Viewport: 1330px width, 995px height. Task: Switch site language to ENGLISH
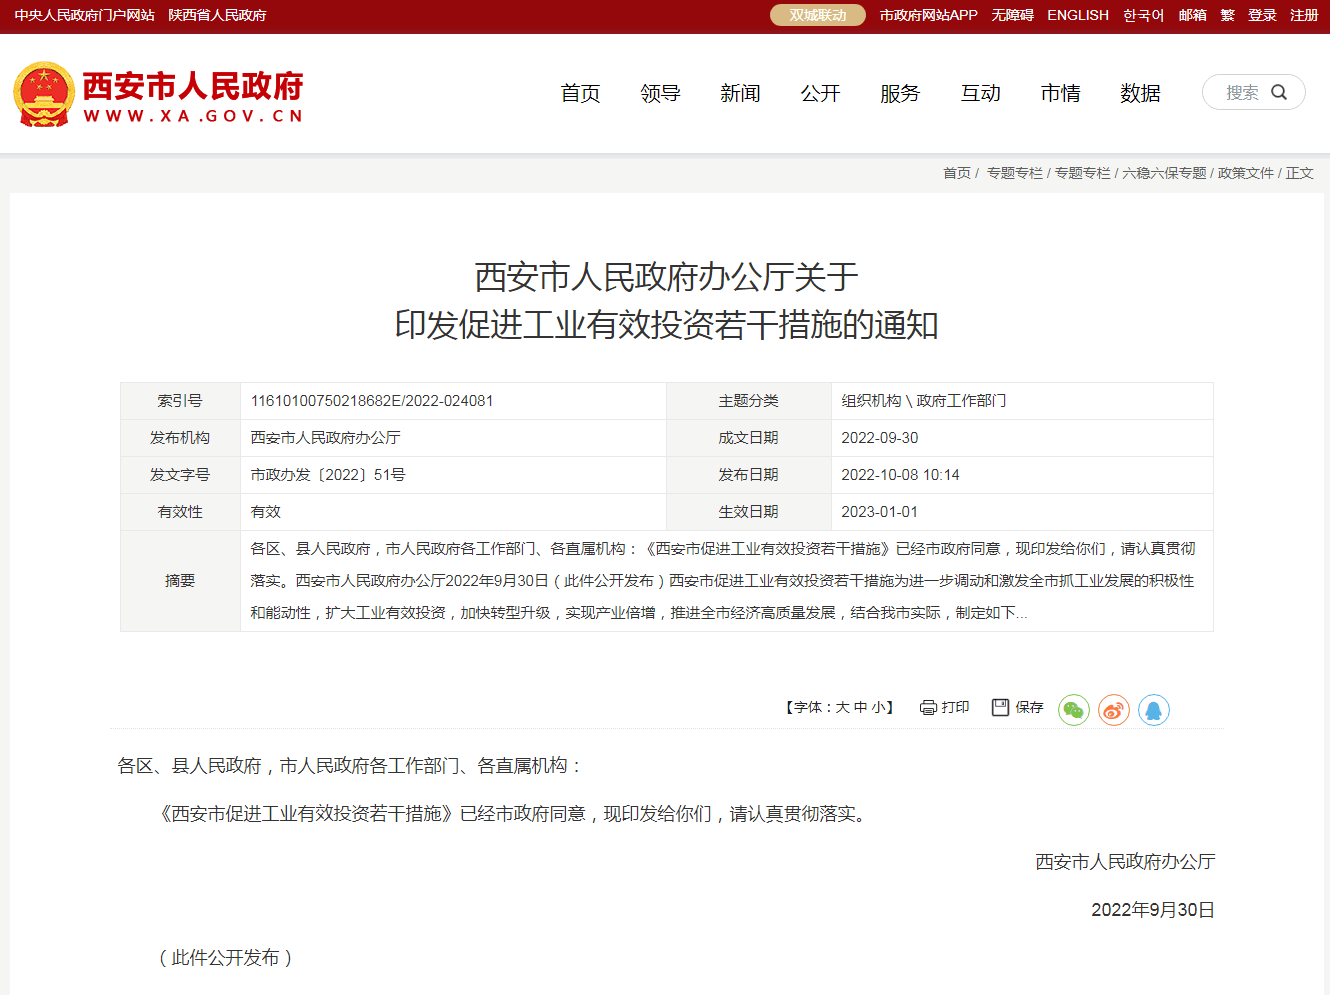(x=1077, y=16)
